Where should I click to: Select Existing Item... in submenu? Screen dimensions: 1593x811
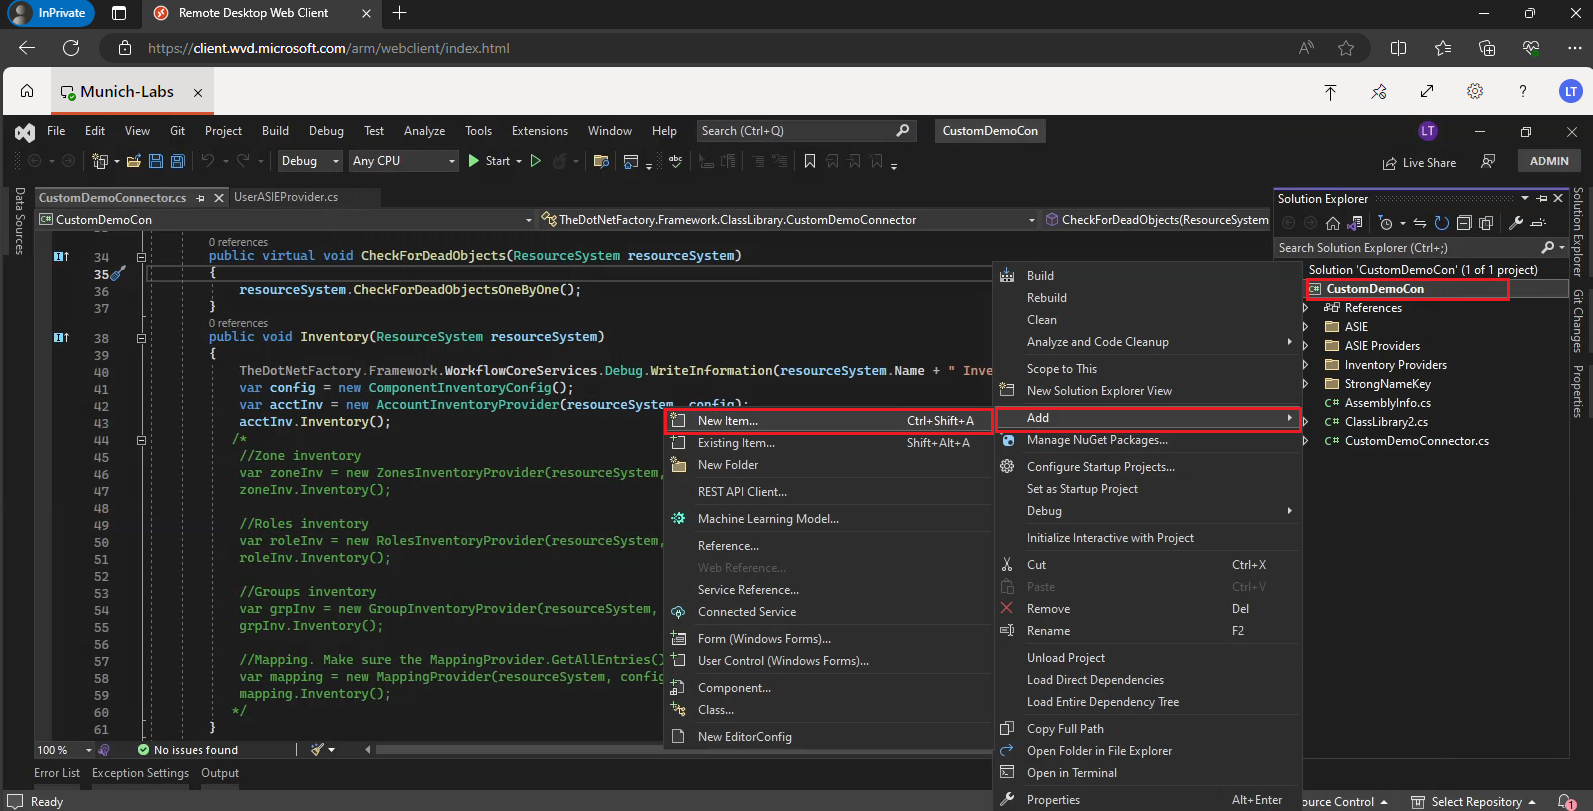point(829,443)
